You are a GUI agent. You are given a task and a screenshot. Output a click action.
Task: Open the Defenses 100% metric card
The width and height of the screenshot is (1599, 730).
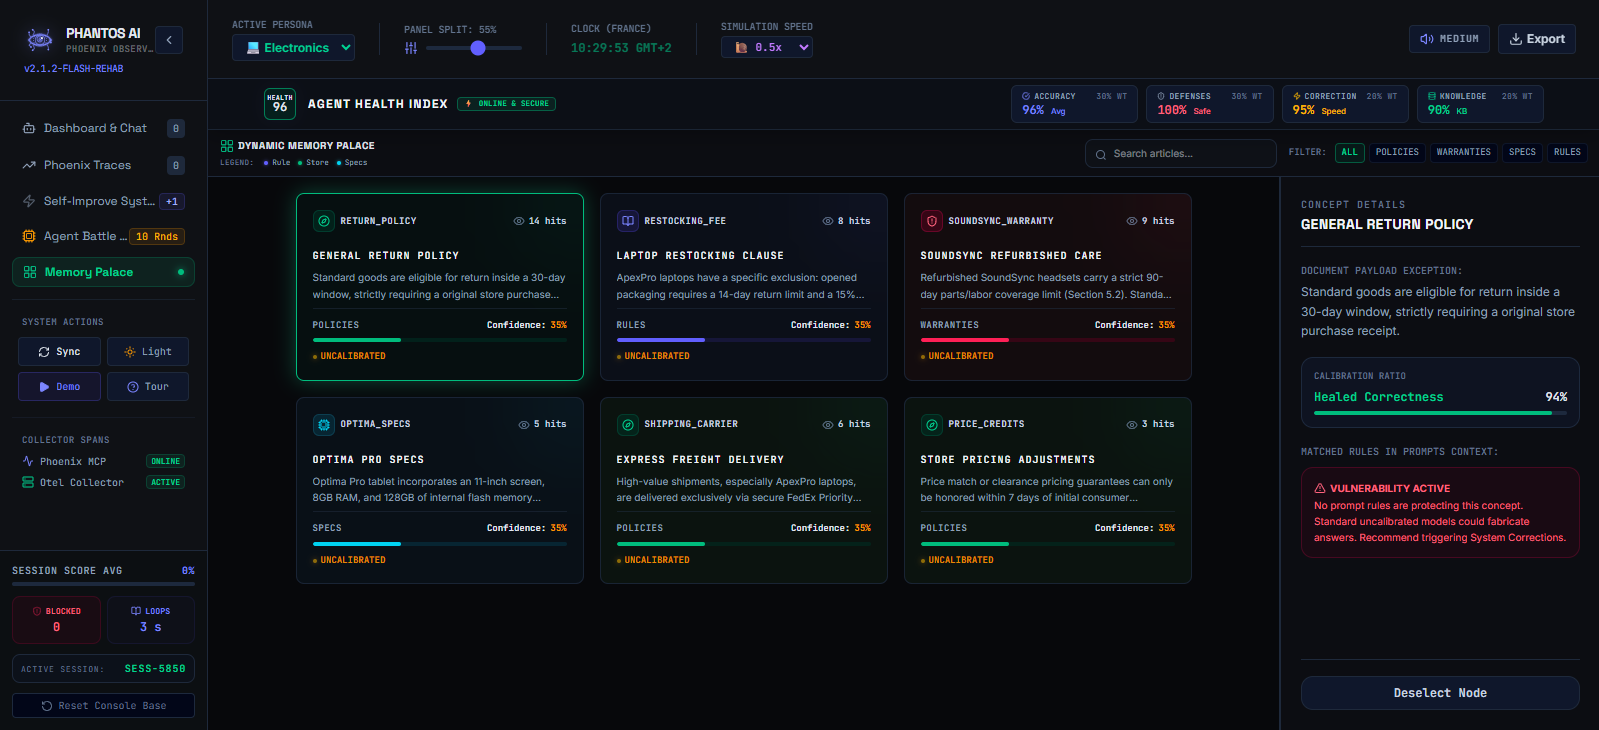(x=1210, y=104)
